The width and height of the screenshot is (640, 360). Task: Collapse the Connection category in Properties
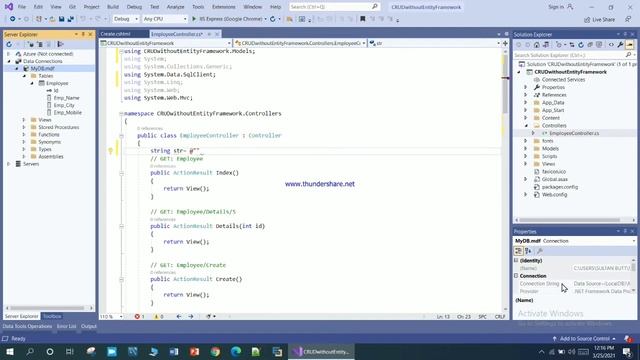pyautogui.click(x=516, y=276)
